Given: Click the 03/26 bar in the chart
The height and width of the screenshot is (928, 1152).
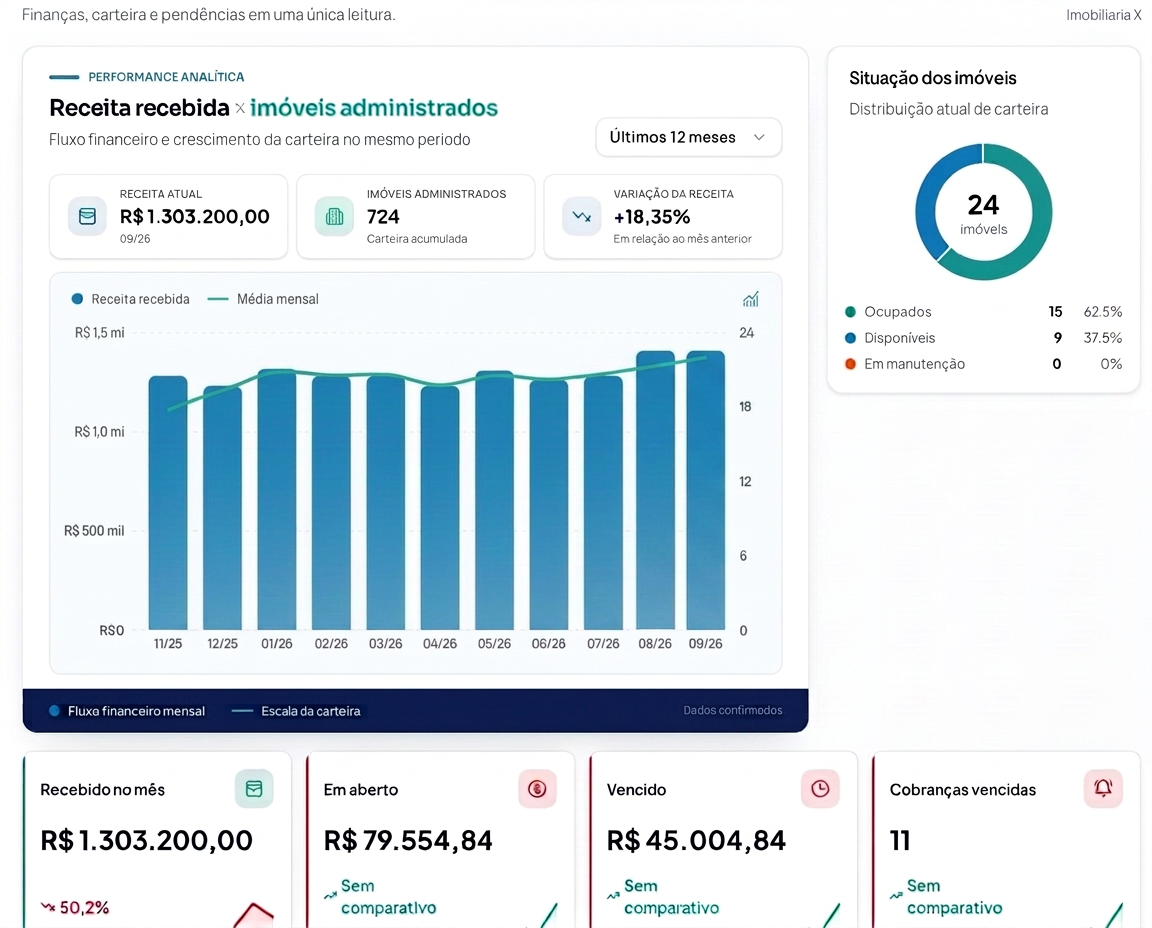Looking at the screenshot, I should point(386,503).
